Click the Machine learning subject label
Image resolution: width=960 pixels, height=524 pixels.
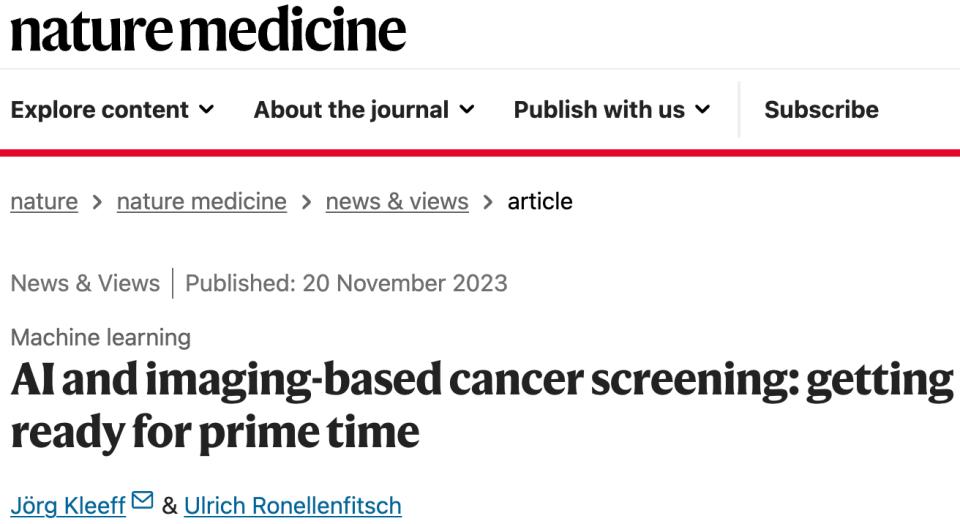pos(100,337)
